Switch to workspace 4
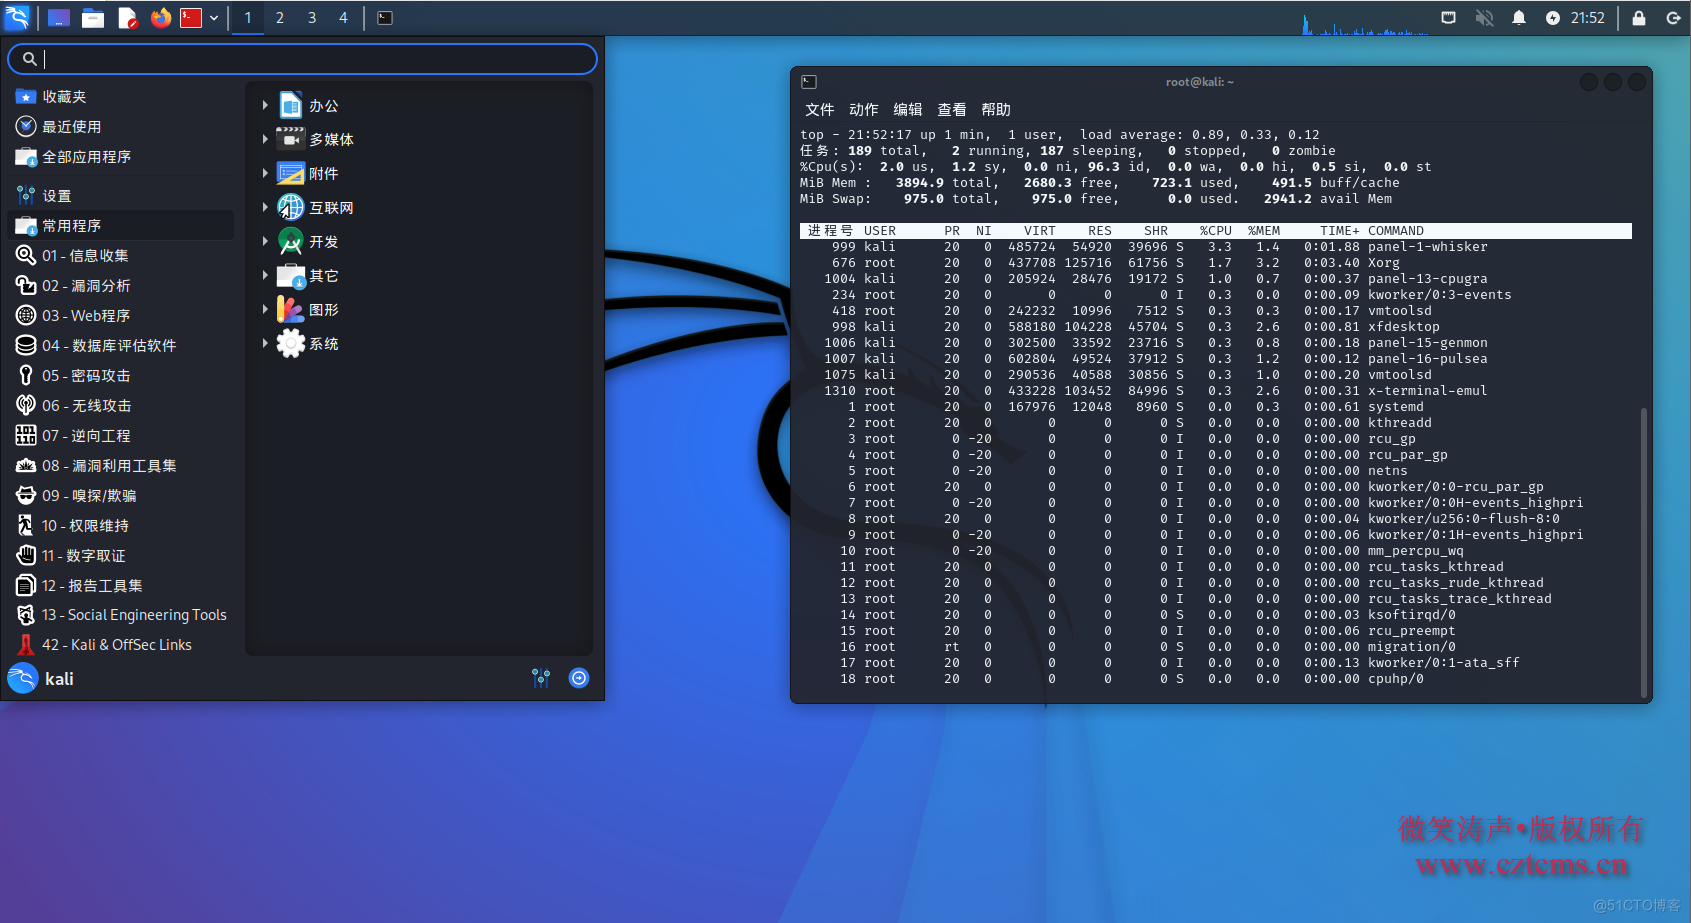The height and width of the screenshot is (923, 1691). point(343,18)
